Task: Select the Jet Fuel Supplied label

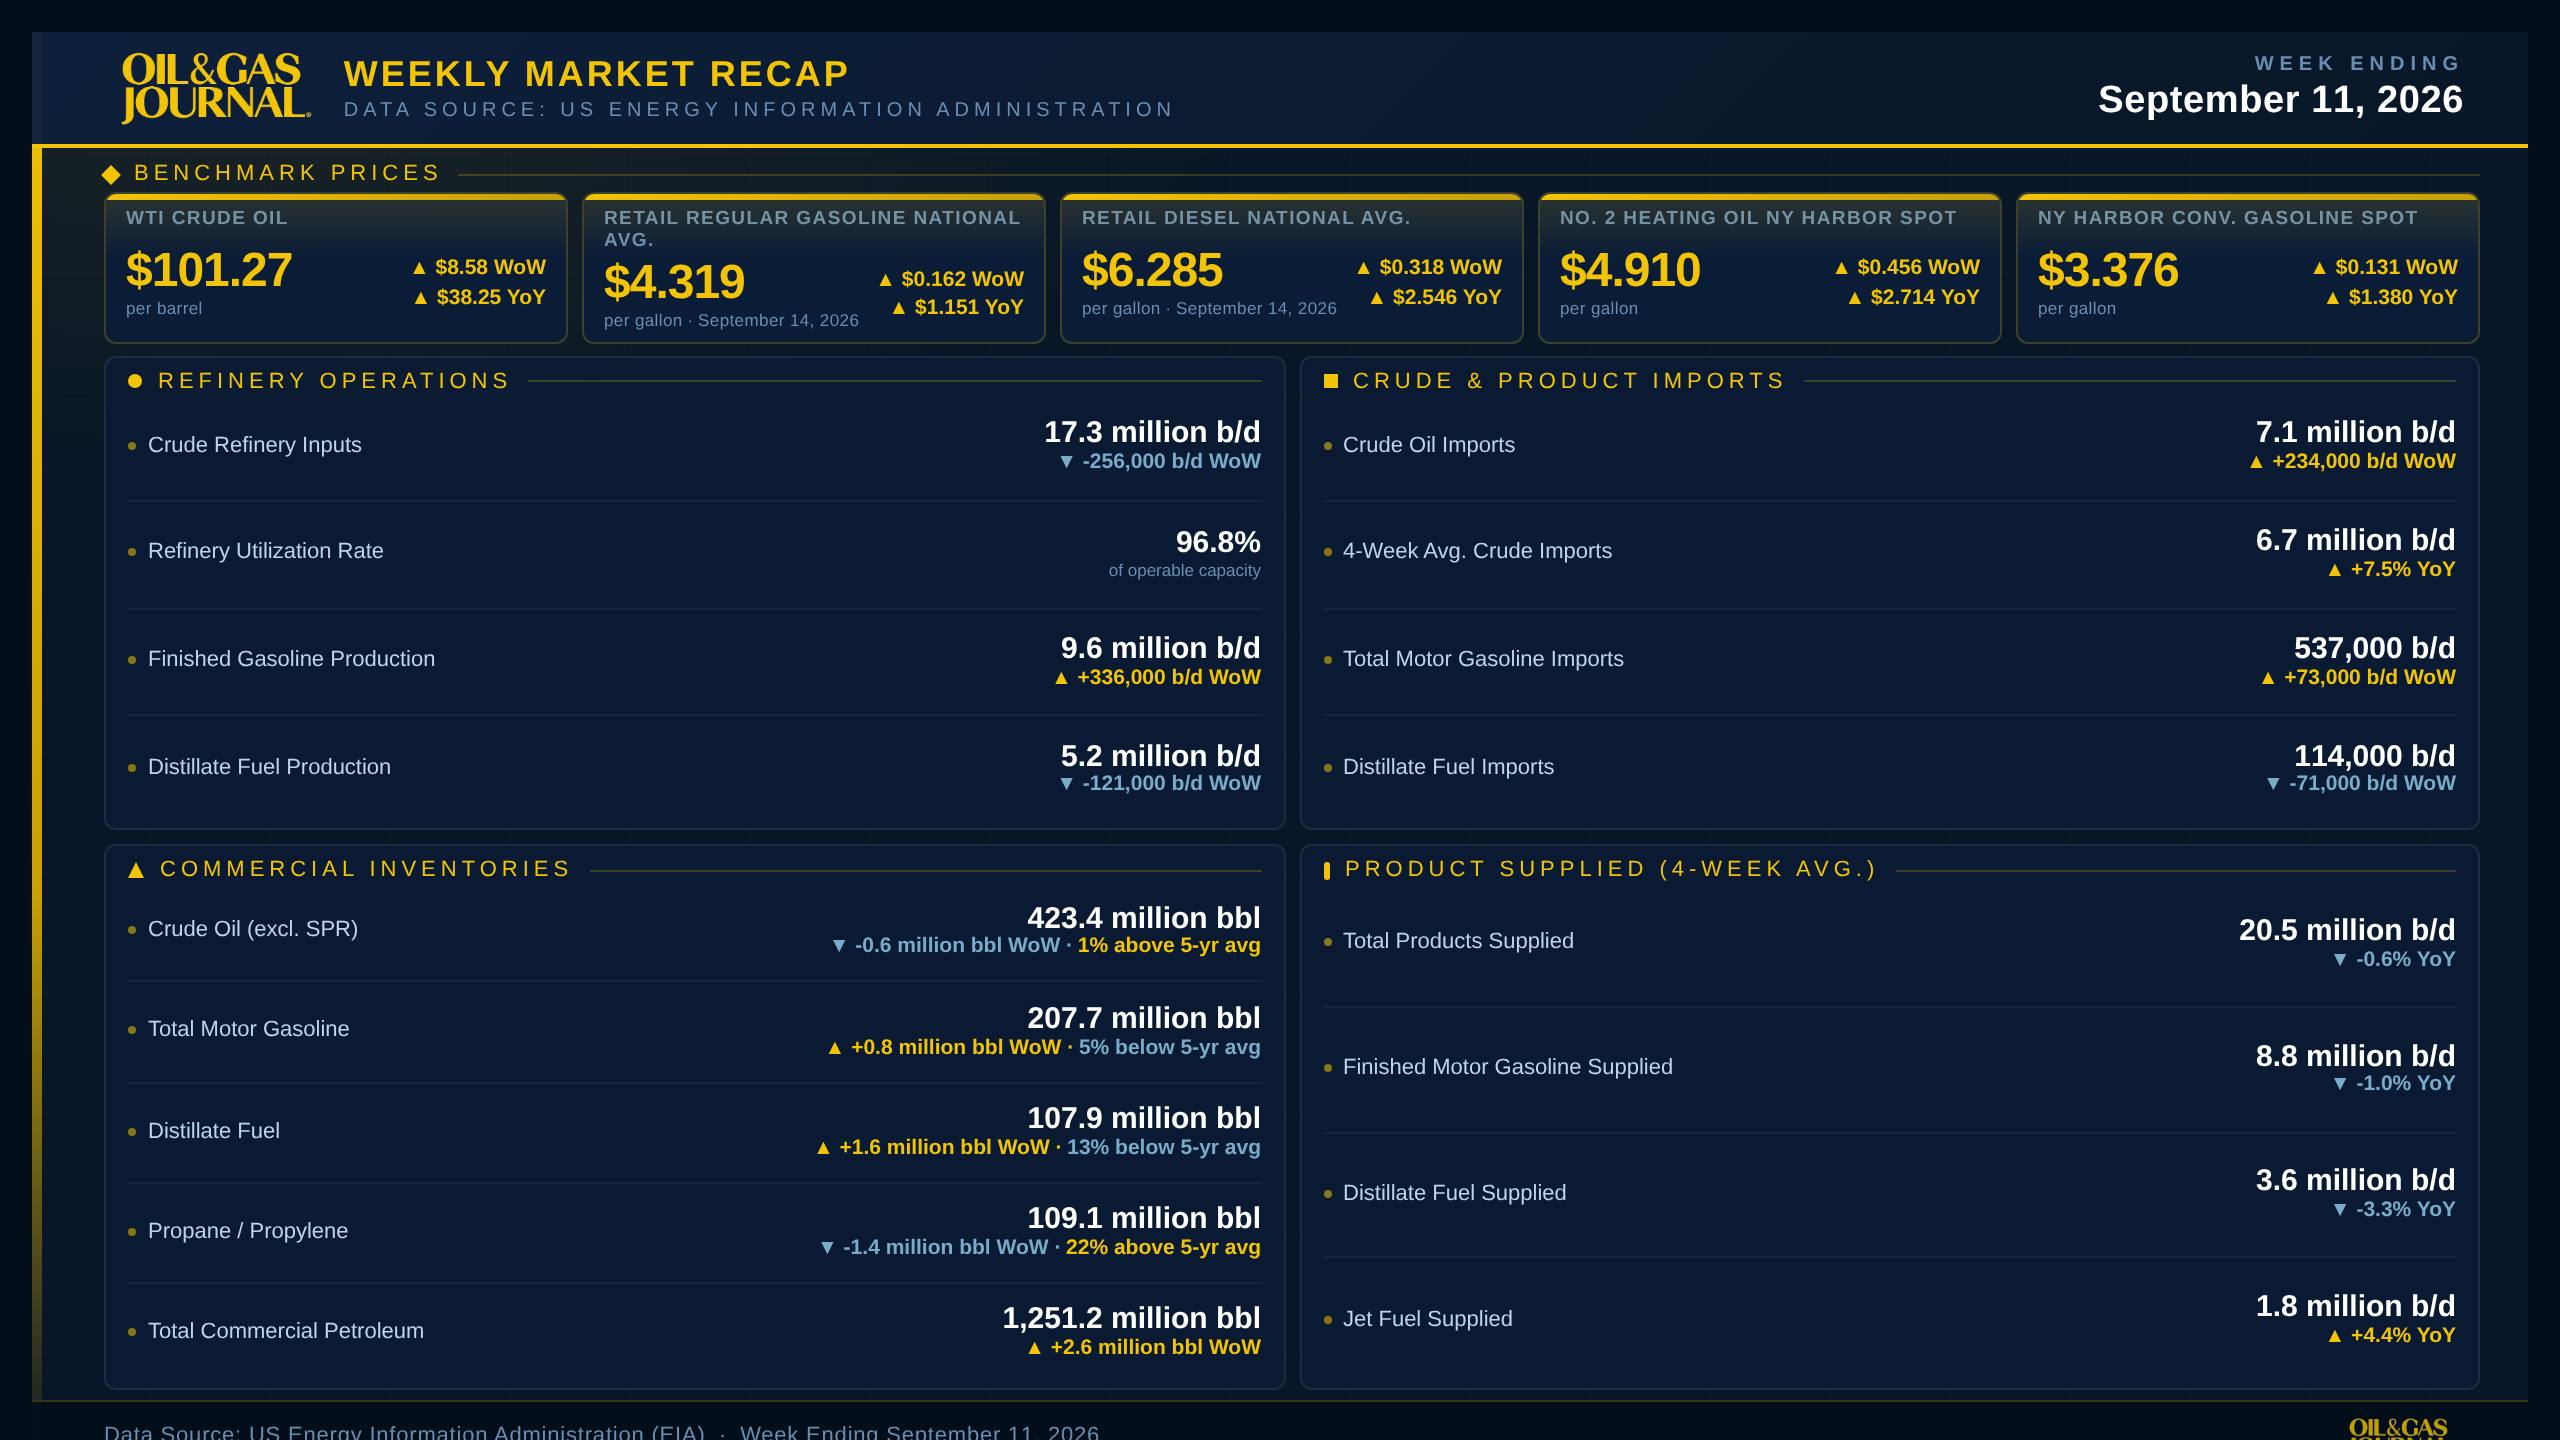Action: (1427, 1319)
